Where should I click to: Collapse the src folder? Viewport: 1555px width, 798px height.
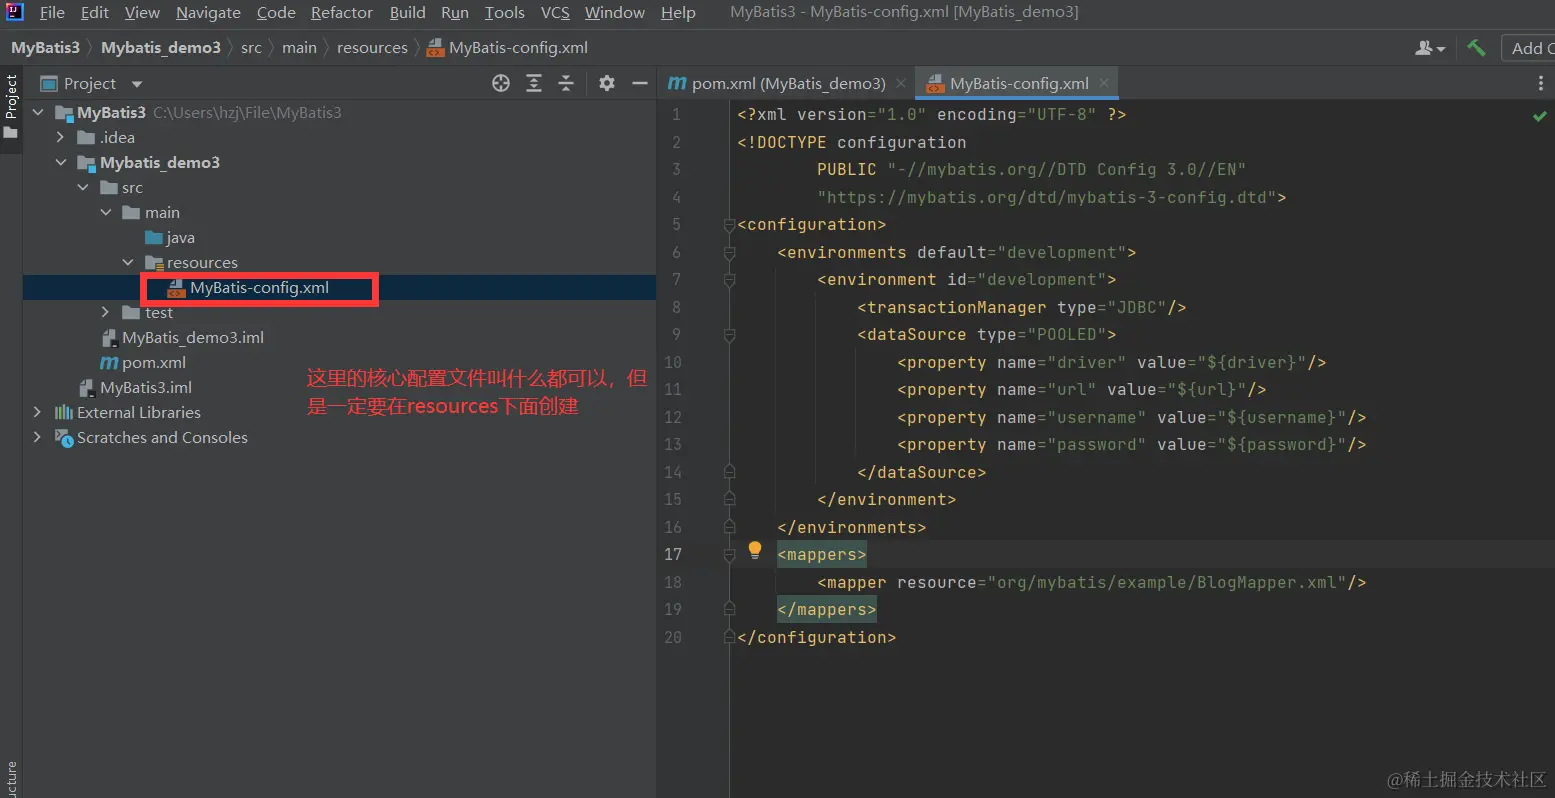tap(83, 187)
